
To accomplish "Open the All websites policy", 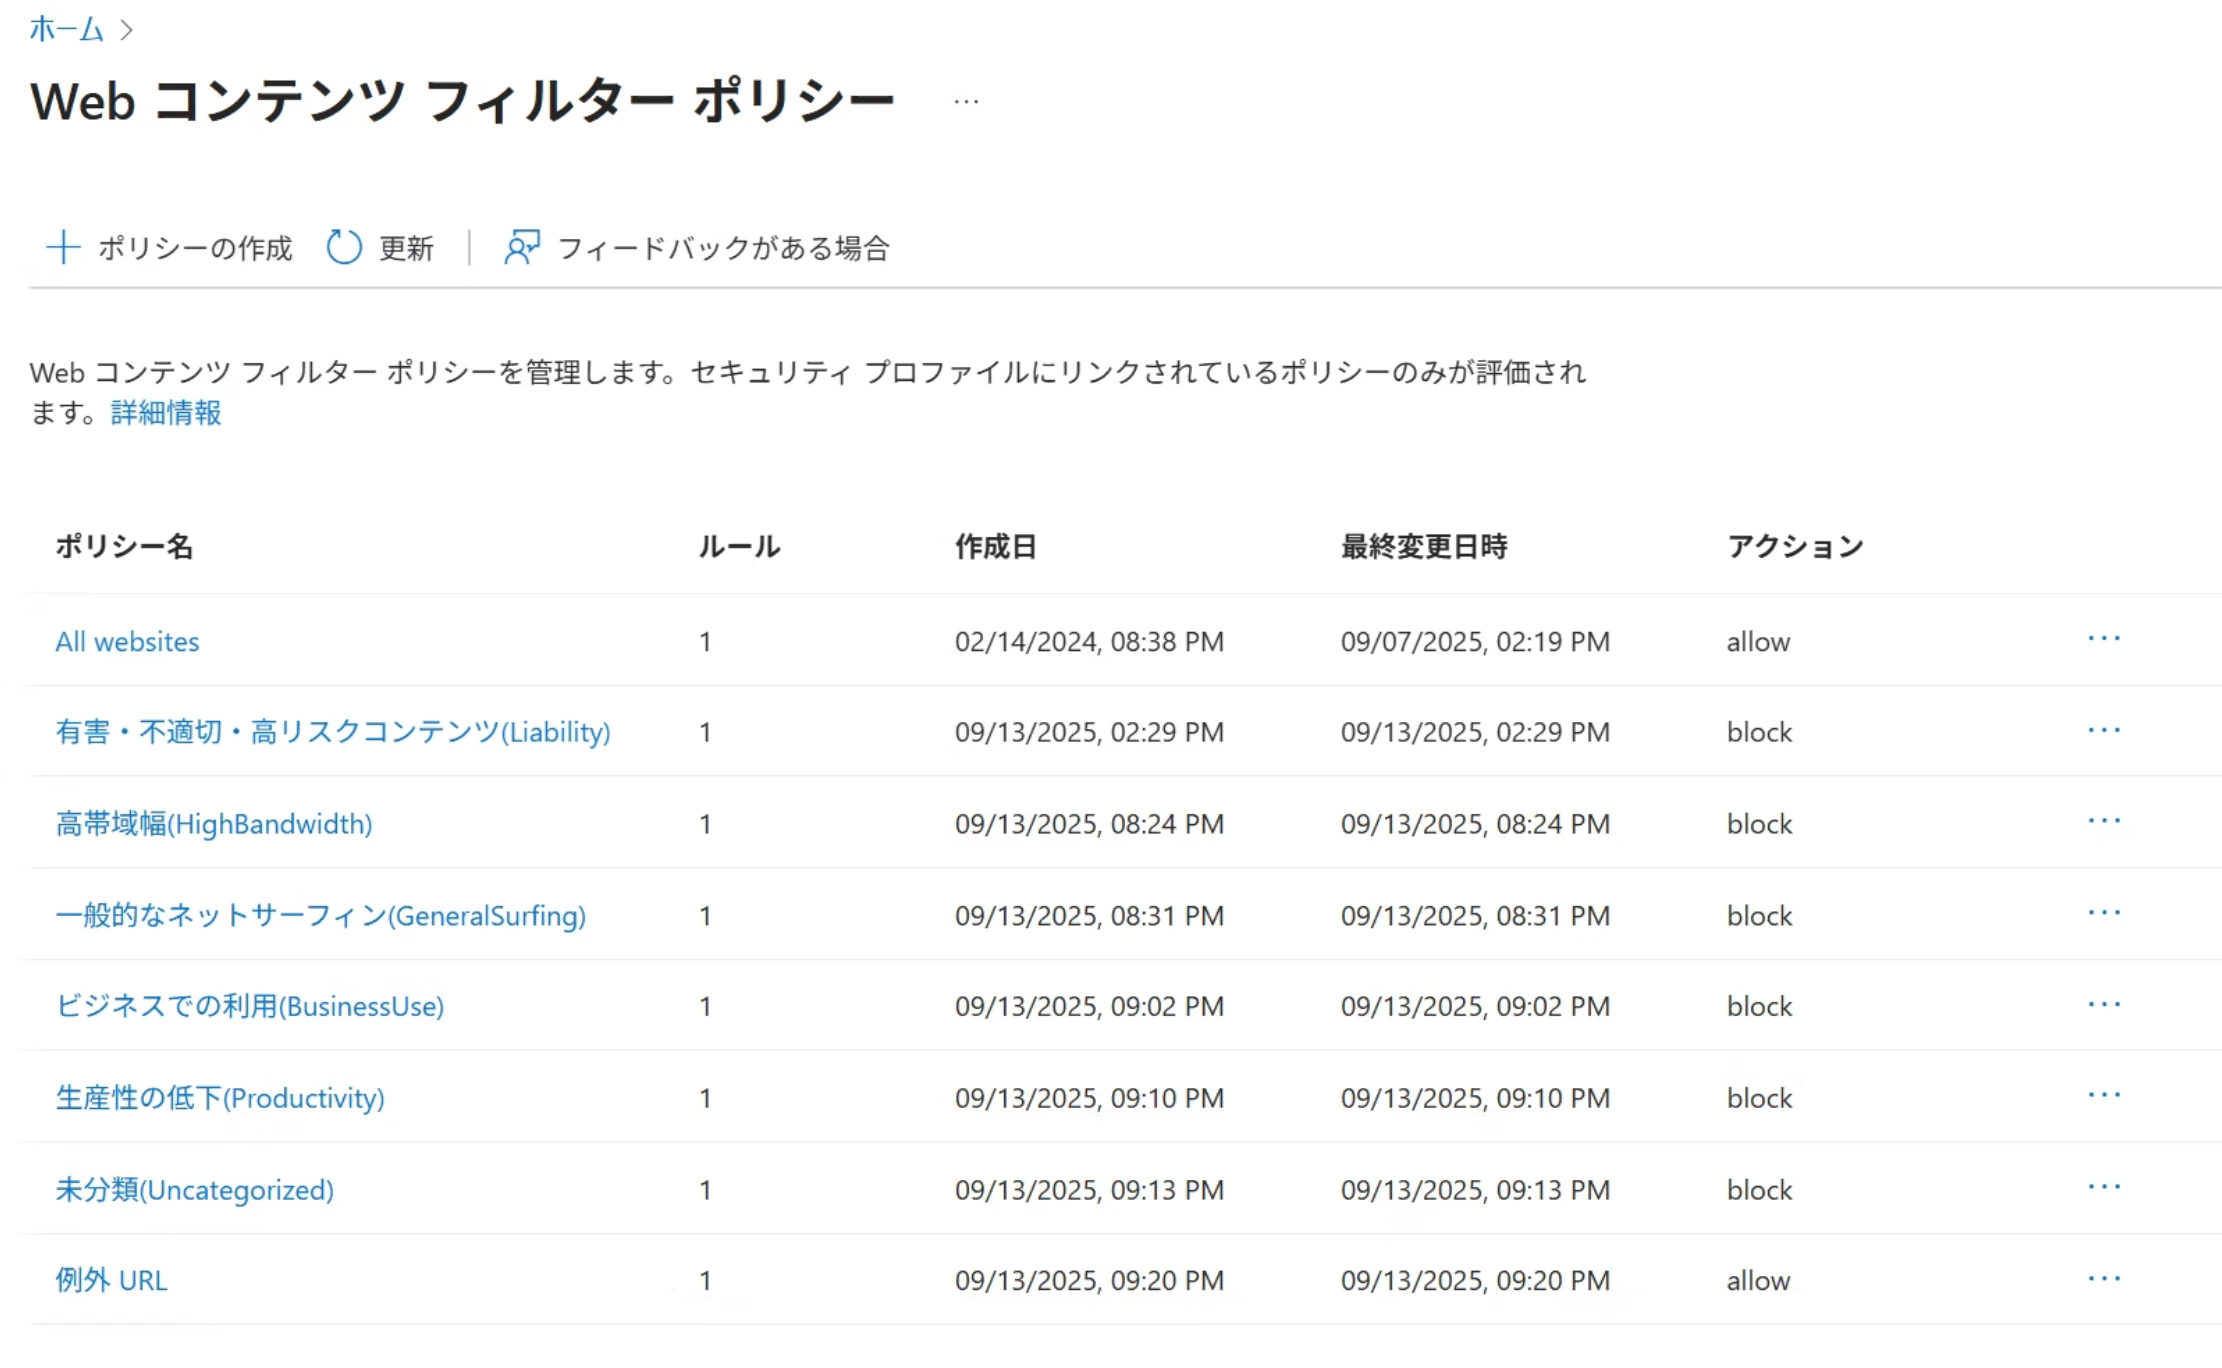I will point(127,641).
